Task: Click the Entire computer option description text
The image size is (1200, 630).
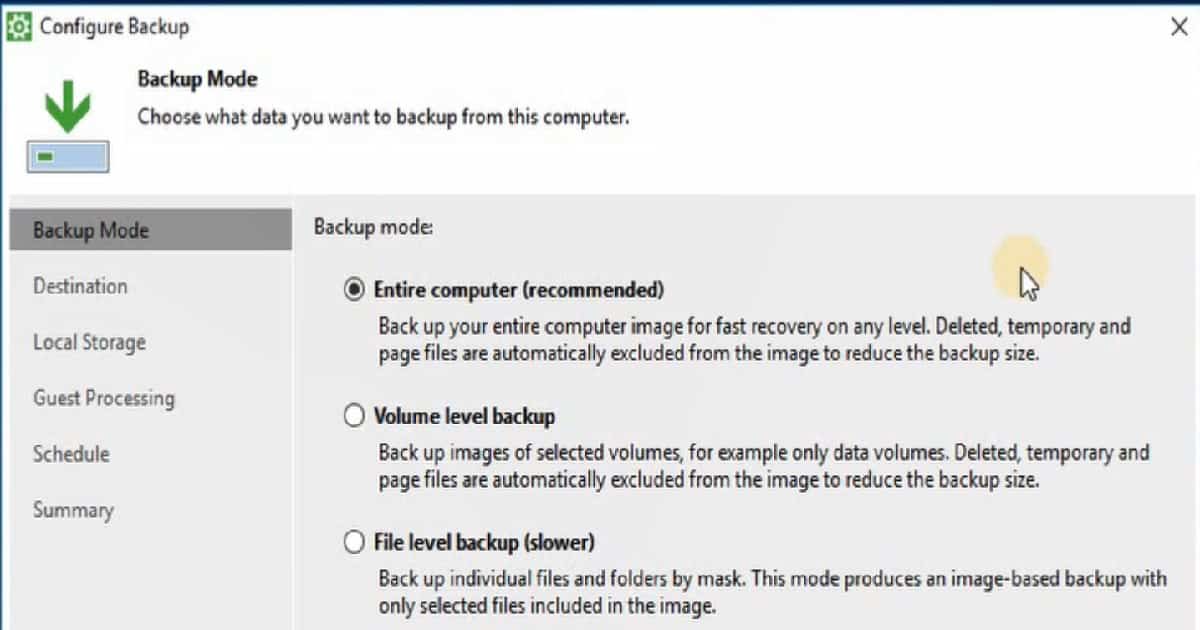Action: [x=754, y=340]
